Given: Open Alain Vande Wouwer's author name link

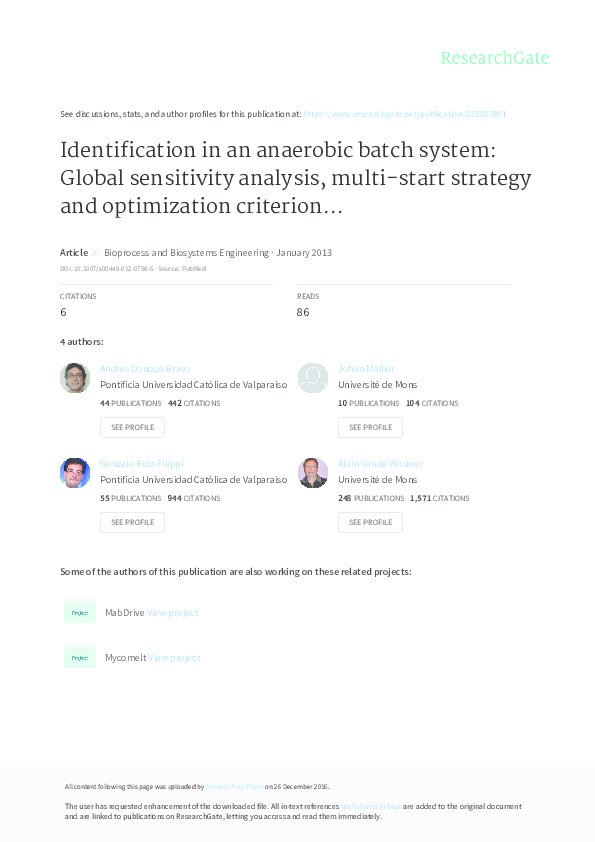Looking at the screenshot, I should [x=380, y=463].
